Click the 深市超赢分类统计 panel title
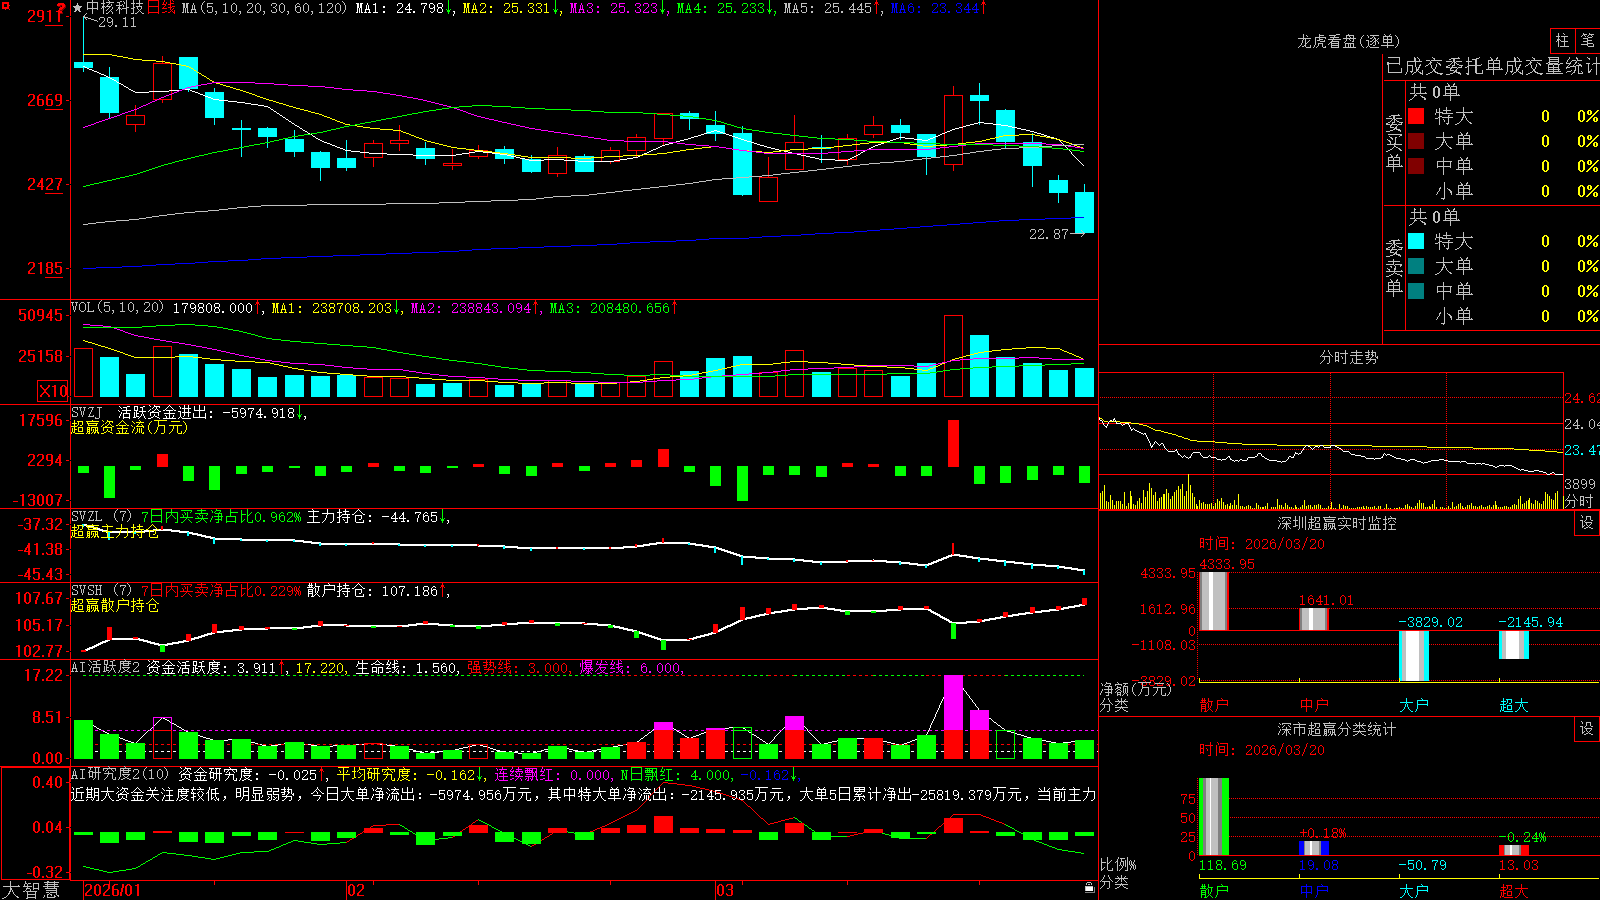The height and width of the screenshot is (900, 1600). [1337, 729]
